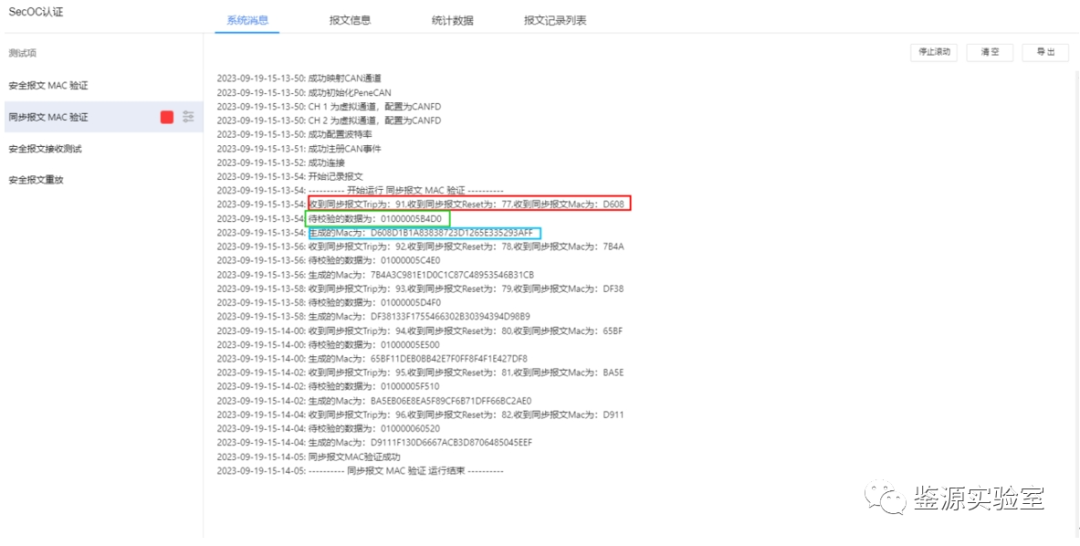
Task: Click the 待校验的数据 01000005B4D0 log line
Action: 378,218
